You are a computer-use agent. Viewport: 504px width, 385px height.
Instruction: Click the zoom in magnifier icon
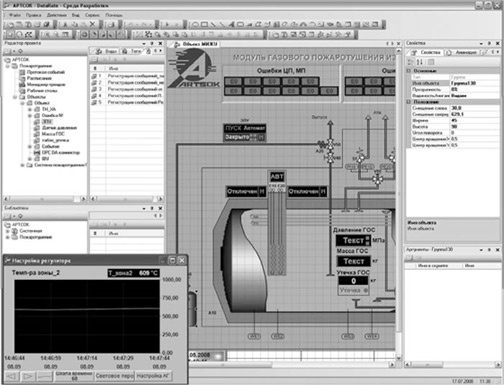pos(47,34)
